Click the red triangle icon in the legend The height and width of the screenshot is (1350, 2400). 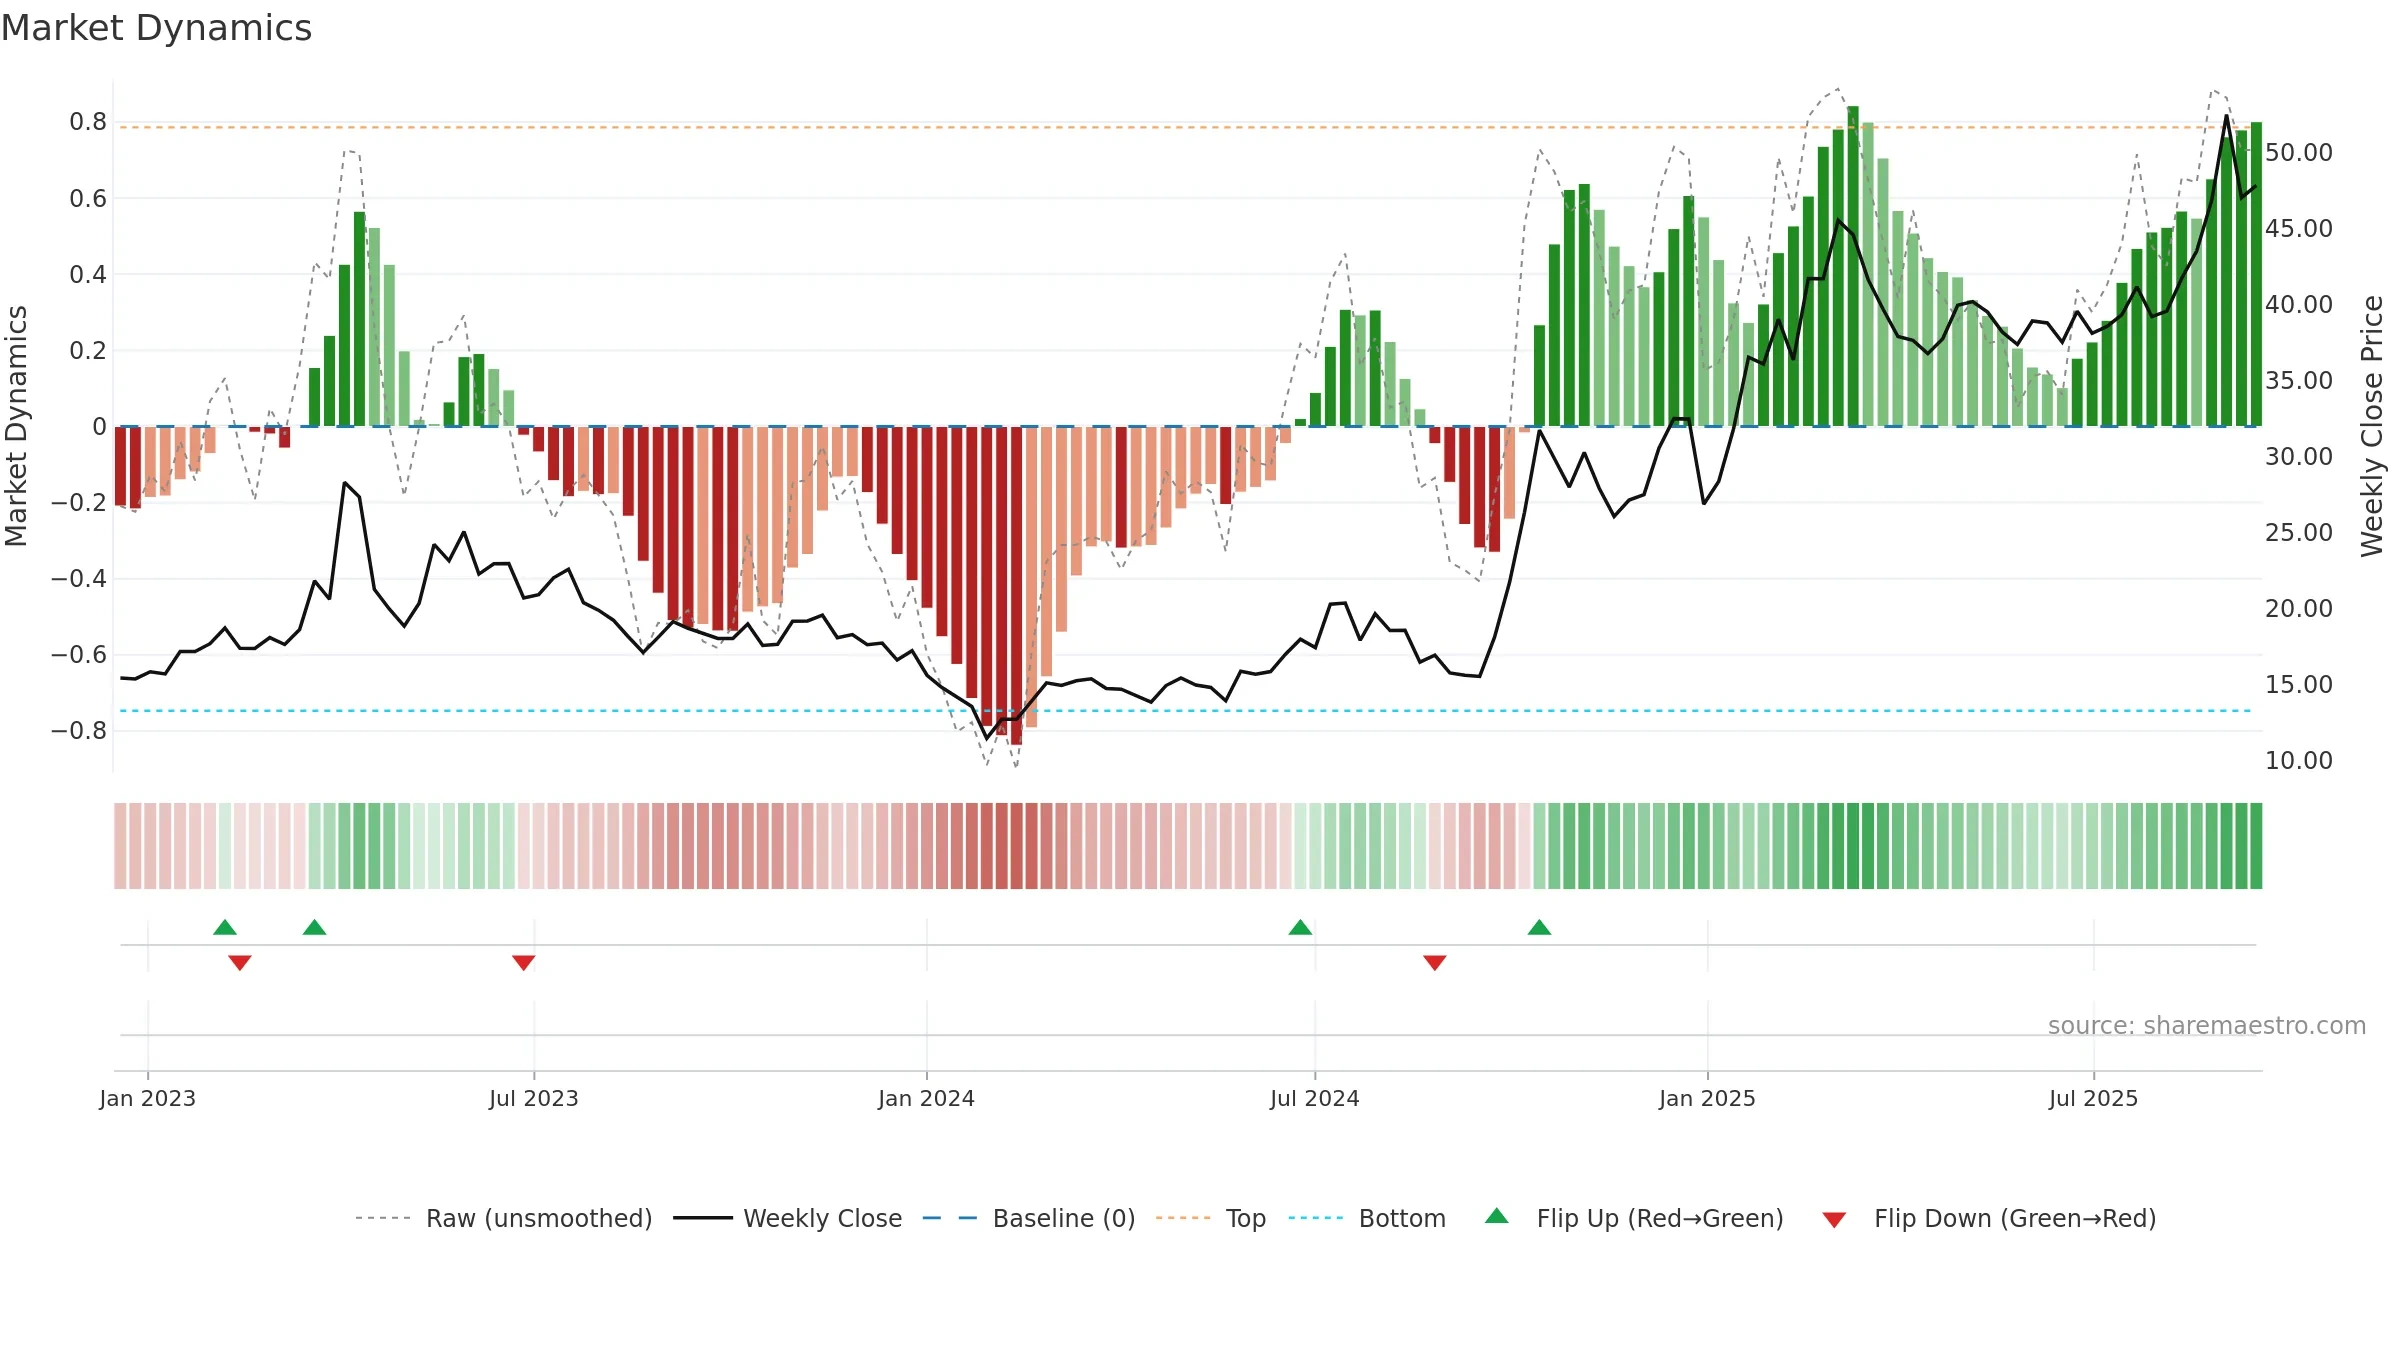pyautogui.click(x=1834, y=1220)
